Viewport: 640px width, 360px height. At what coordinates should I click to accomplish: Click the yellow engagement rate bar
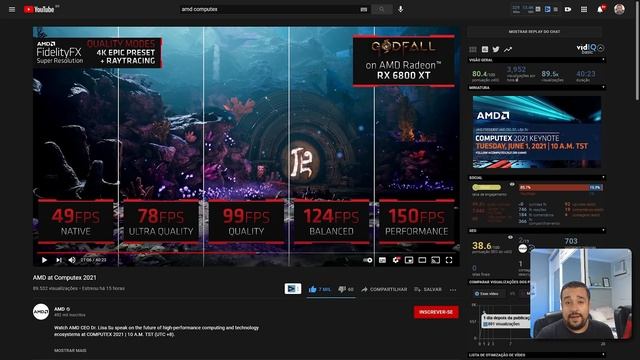(x=487, y=187)
